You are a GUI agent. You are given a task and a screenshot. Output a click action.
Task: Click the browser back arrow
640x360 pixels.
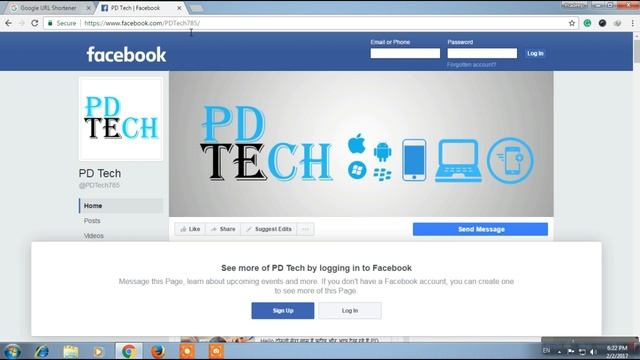click(8, 23)
